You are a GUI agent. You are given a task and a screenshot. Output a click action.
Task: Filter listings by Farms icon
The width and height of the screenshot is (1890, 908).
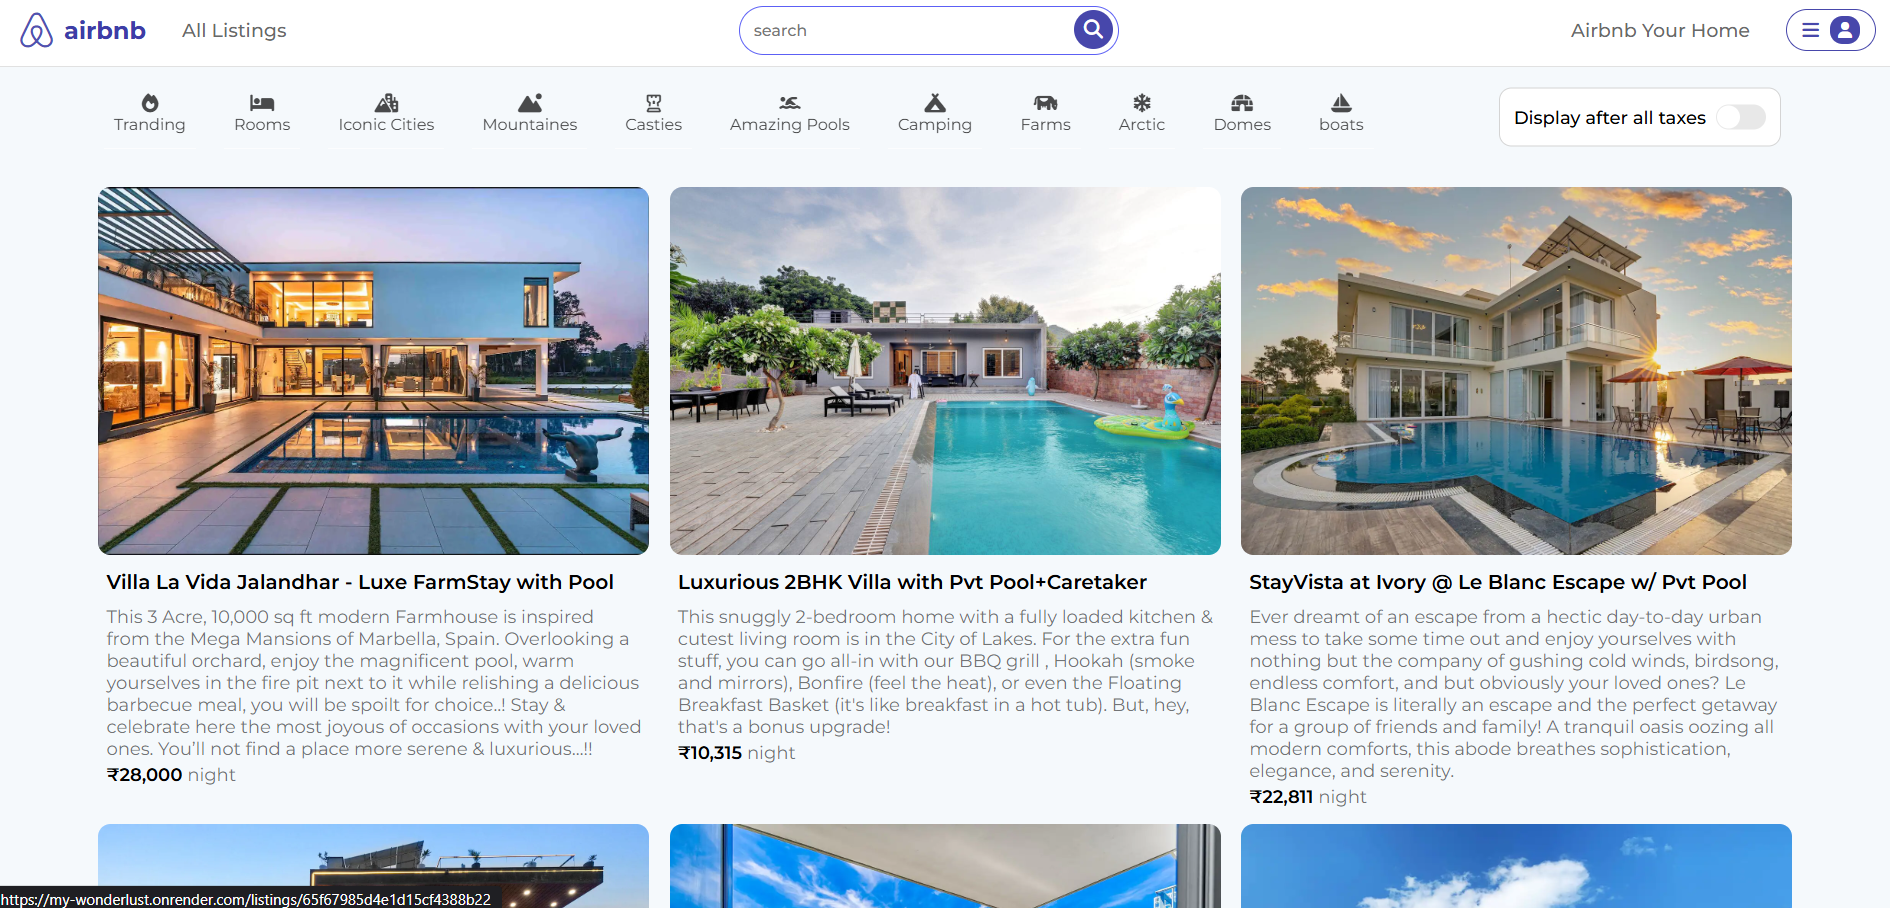coord(1046,103)
